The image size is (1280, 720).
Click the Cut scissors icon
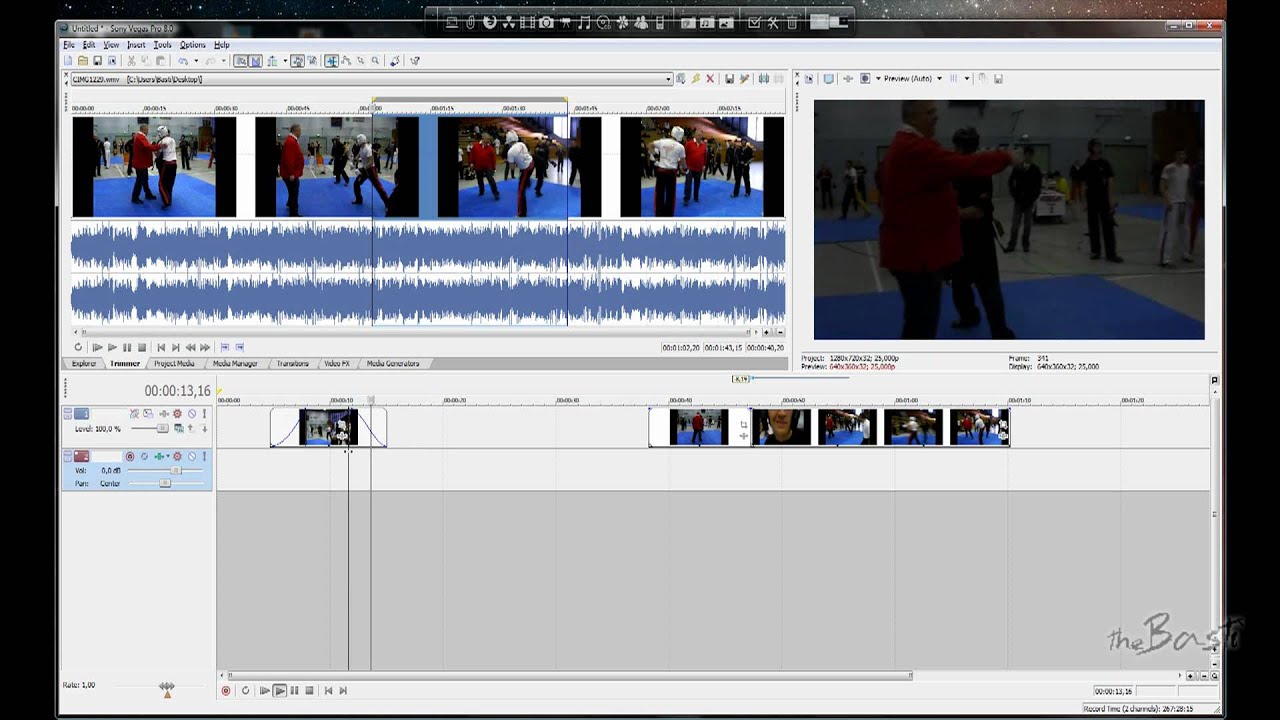pos(131,61)
